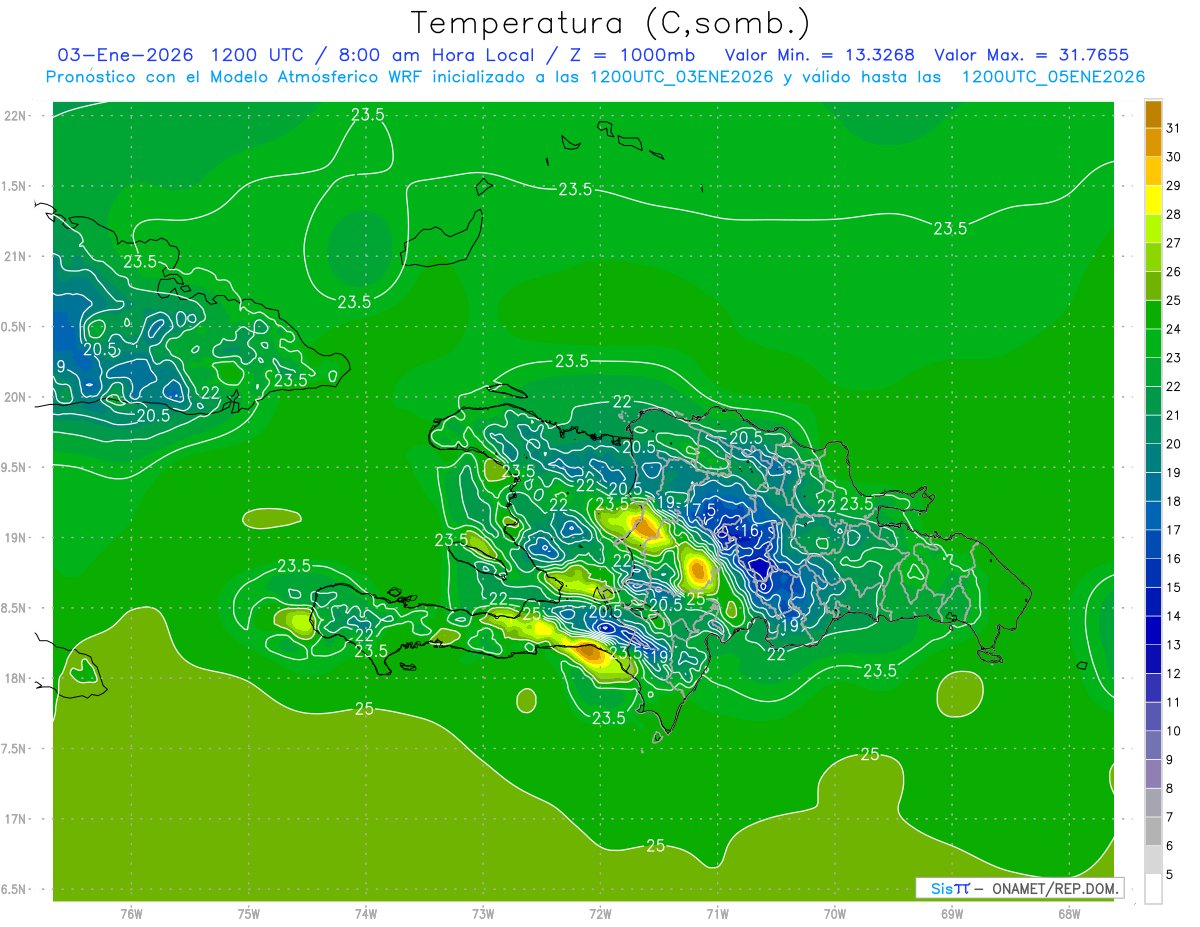Screen dimensions: 1200x927
Task: Click the 18N latitude axis label
Action: tap(17, 679)
